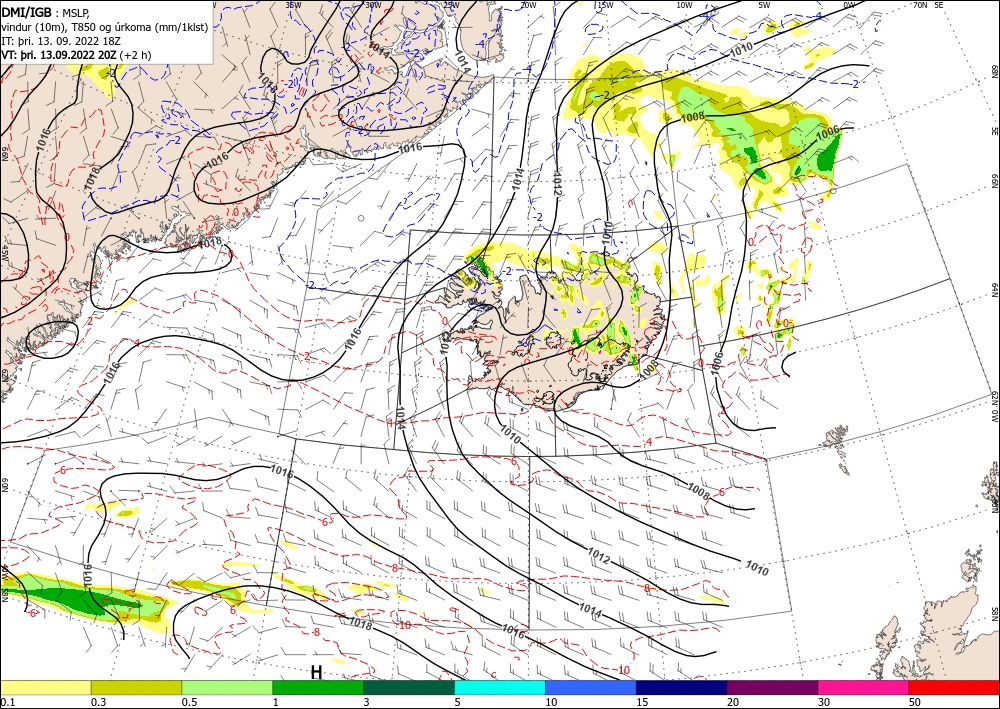Viewport: 1000px width, 709px height.
Task: Click the '10W' longitude label
Action: pyautogui.click(x=684, y=4)
